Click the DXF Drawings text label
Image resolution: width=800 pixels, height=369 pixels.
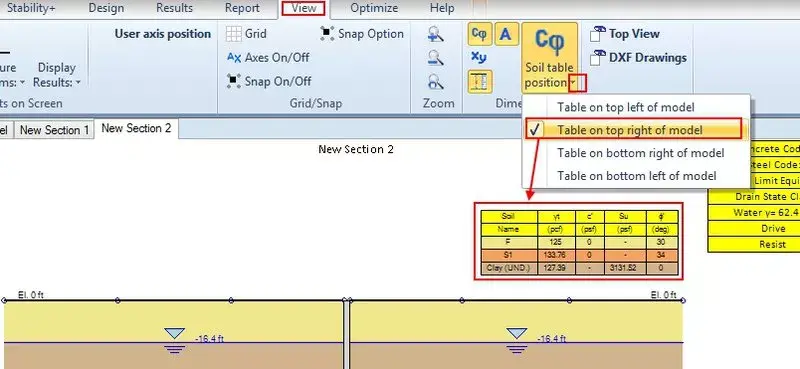pos(648,58)
